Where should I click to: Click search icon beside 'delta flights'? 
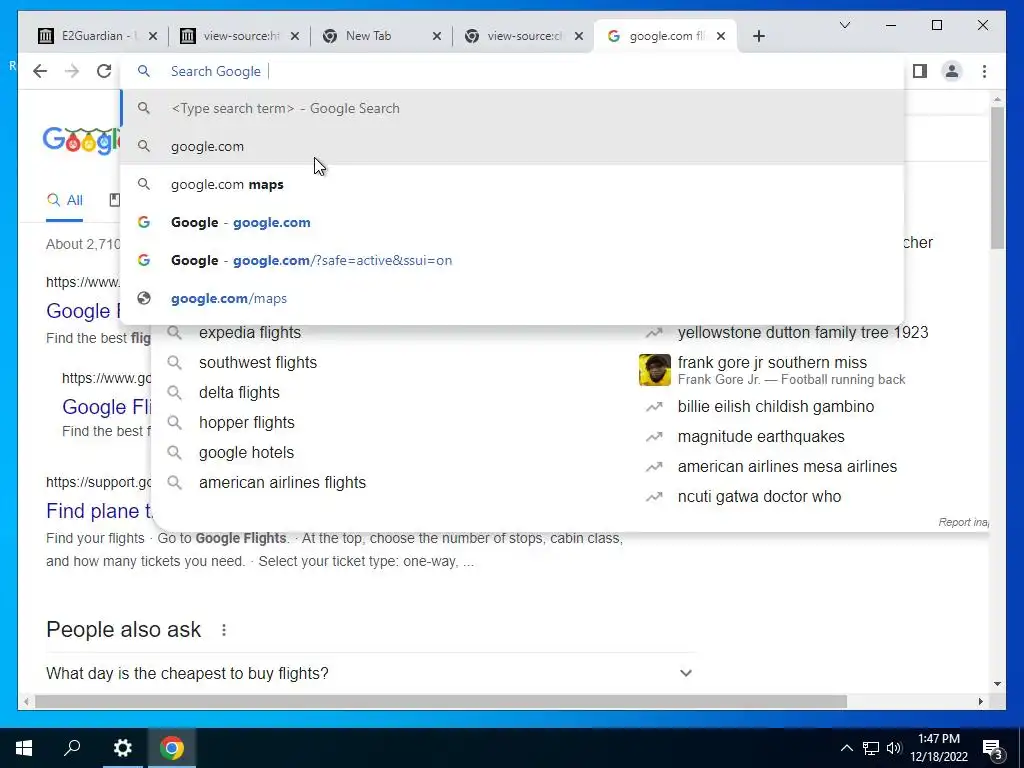pos(174,392)
